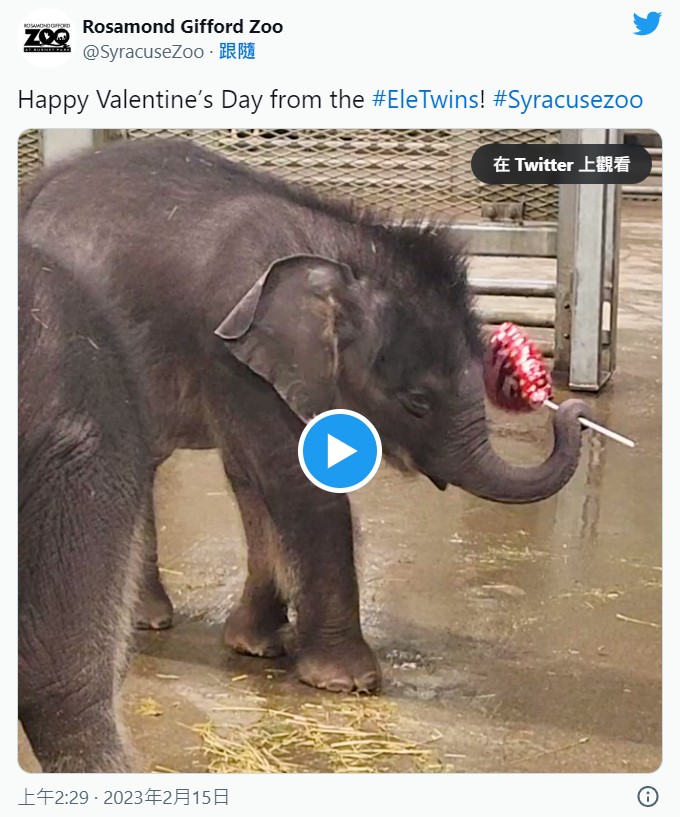Open the info icon beside the timestamp

click(x=648, y=796)
